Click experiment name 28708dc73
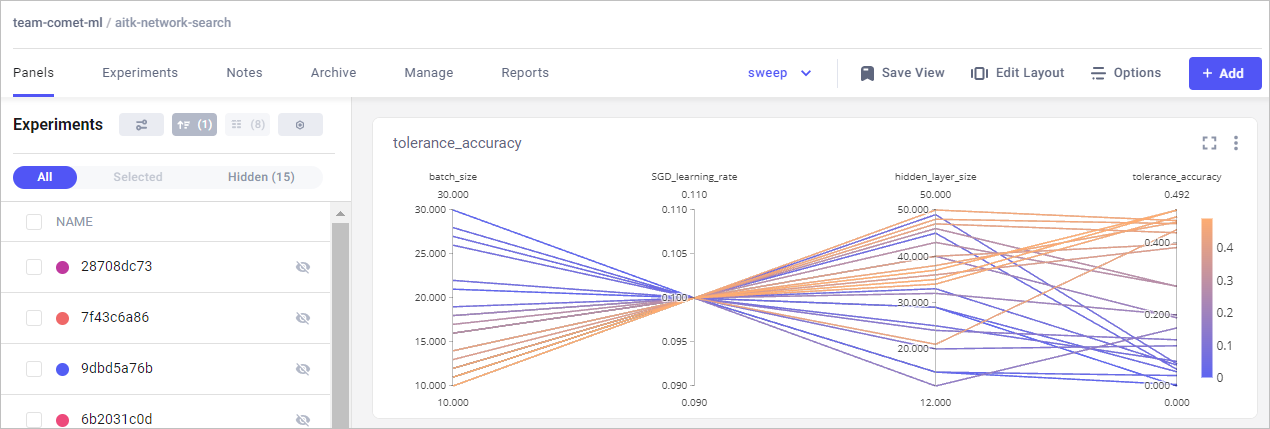1270x429 pixels. pos(116,267)
